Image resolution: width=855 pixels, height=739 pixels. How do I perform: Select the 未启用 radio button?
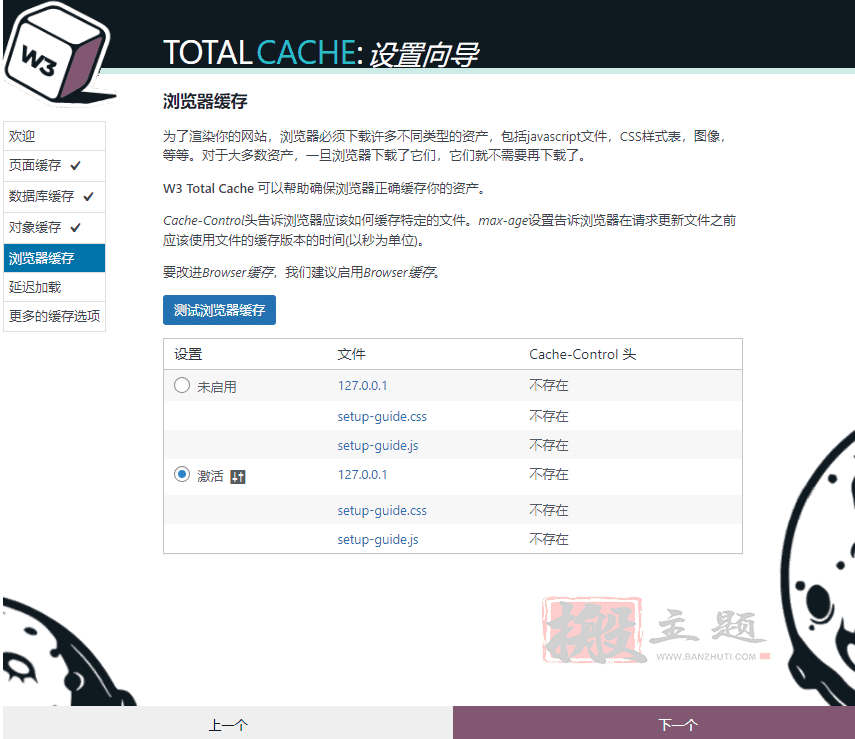[182, 386]
